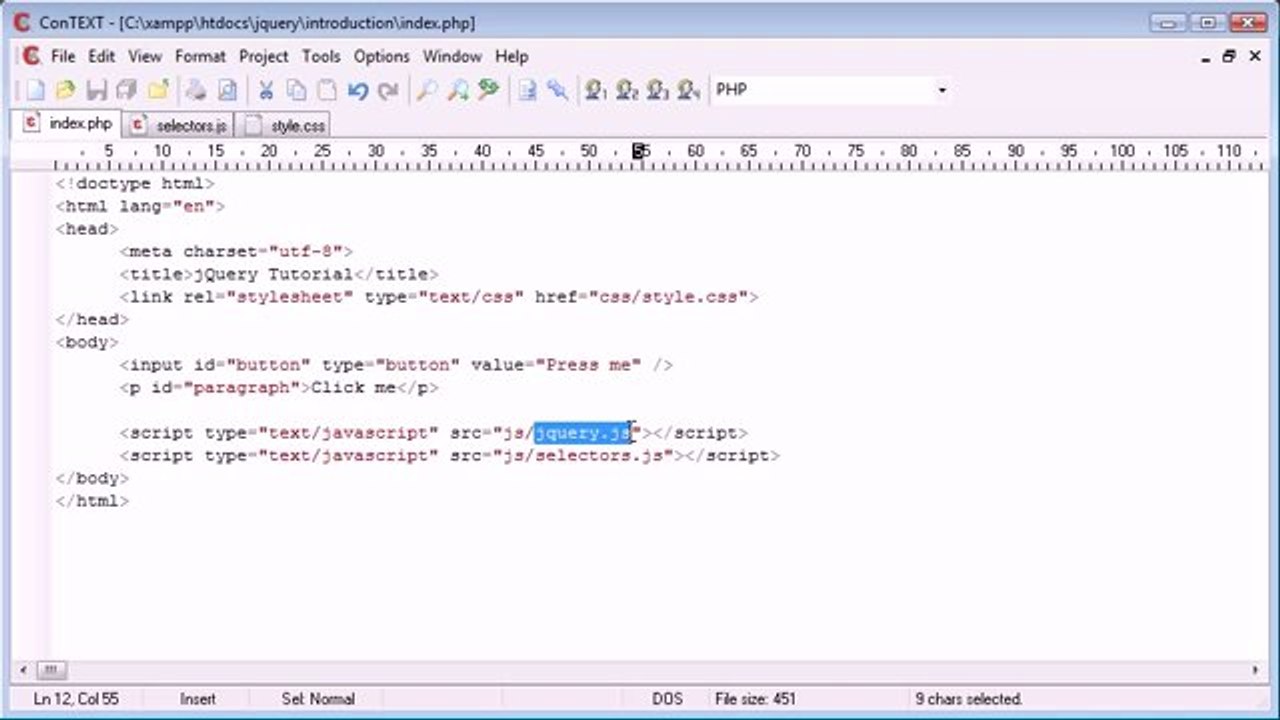The height and width of the screenshot is (720, 1280).
Task: Click the Open file folder icon
Action: (66, 90)
